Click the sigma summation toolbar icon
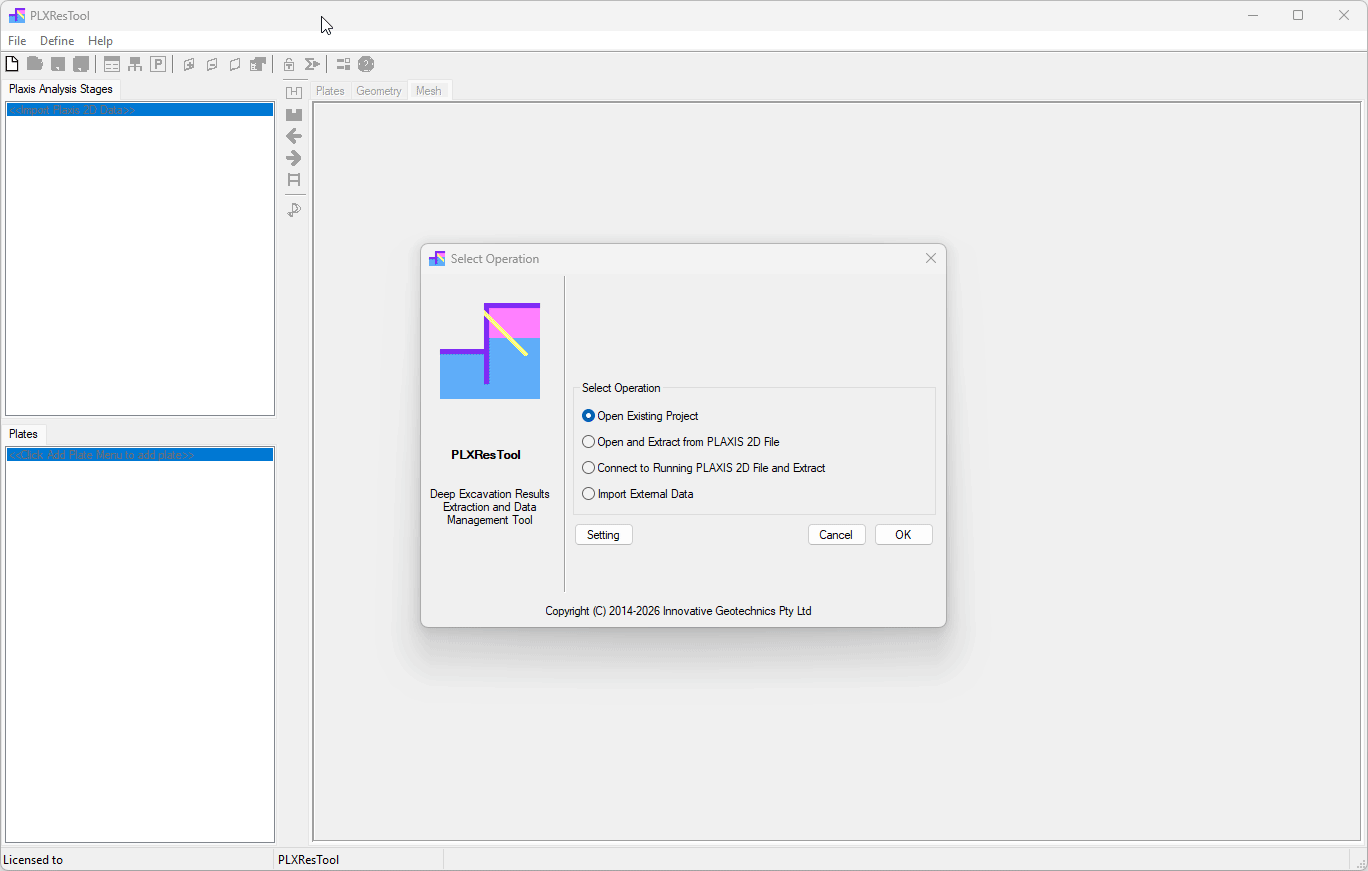This screenshot has width=1368, height=871. click(x=312, y=64)
